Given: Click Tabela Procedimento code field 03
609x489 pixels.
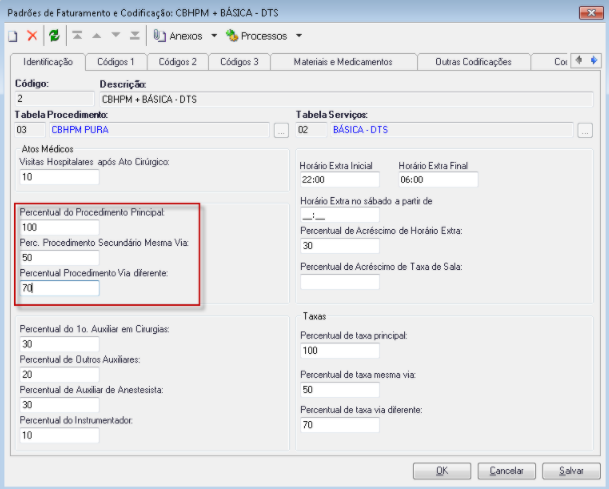Looking at the screenshot, I should tap(30, 130).
